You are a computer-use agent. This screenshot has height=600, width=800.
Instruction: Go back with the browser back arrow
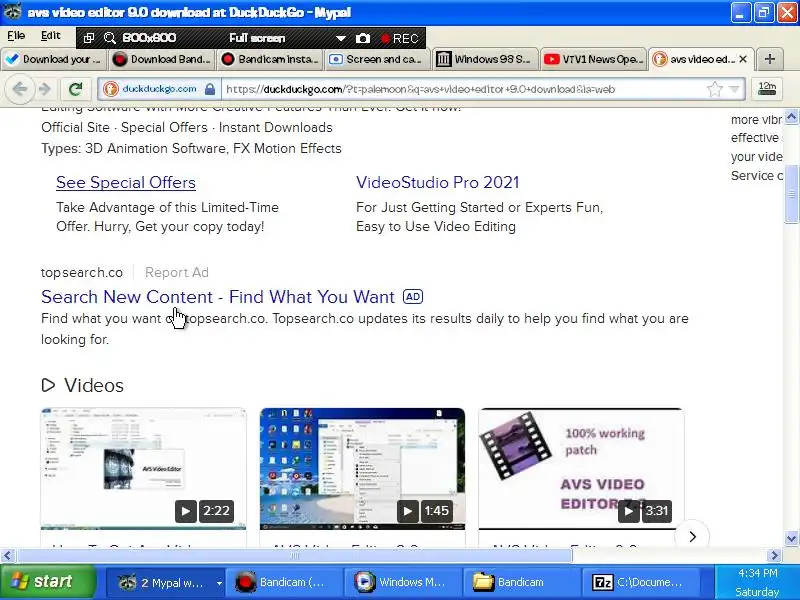pos(19,89)
